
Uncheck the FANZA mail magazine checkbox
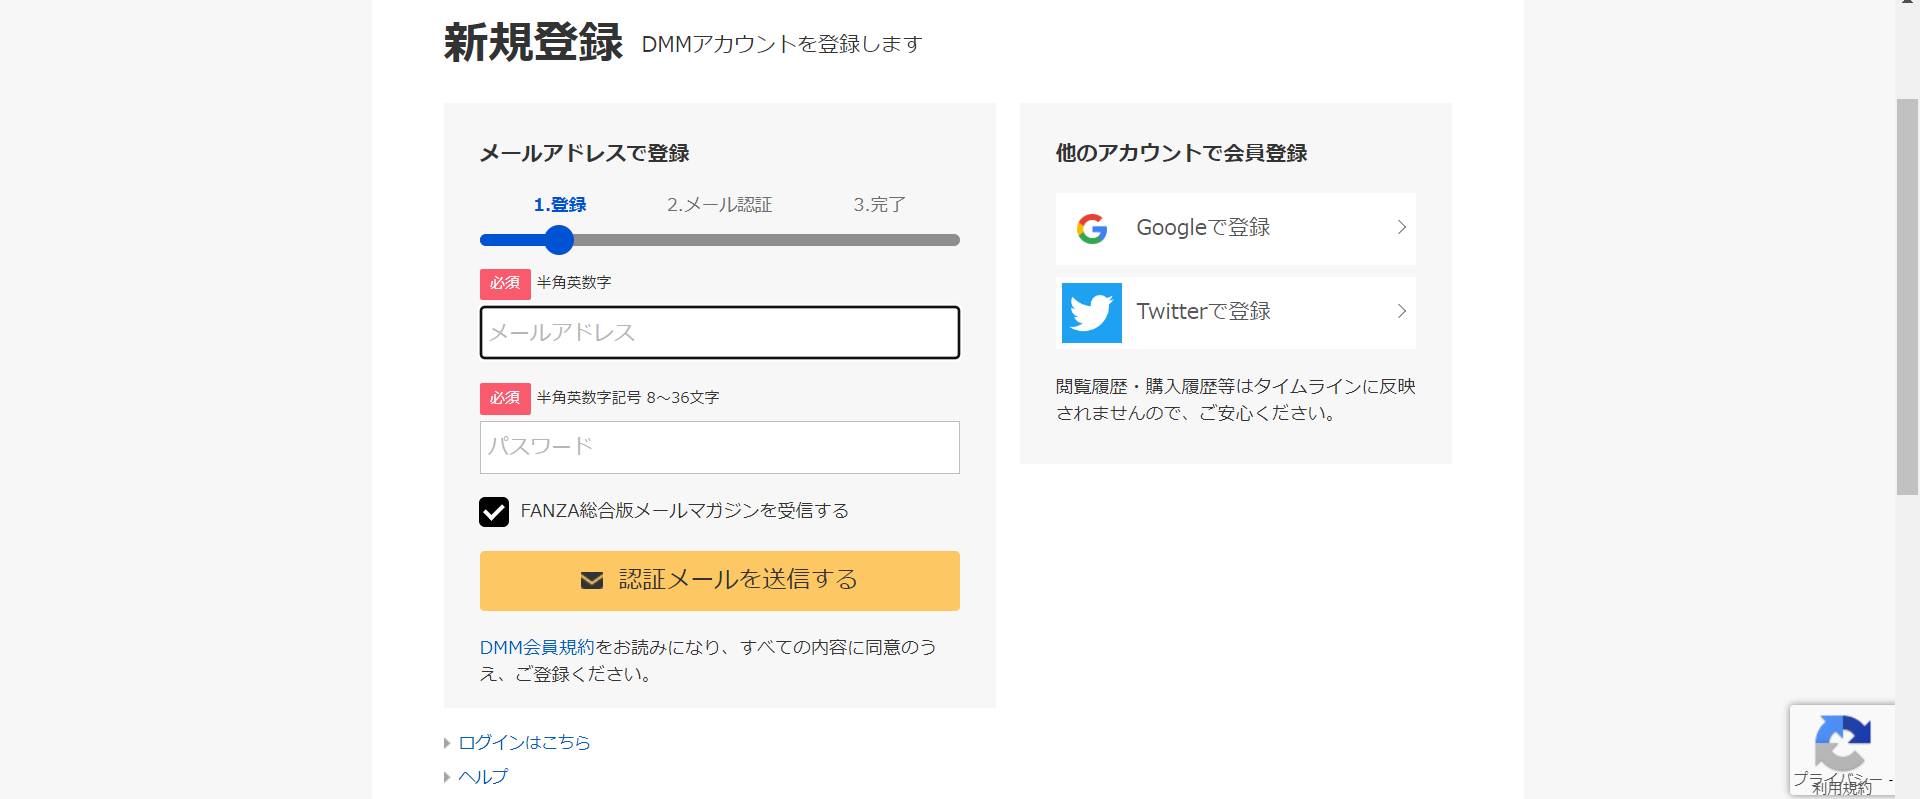[x=494, y=512]
